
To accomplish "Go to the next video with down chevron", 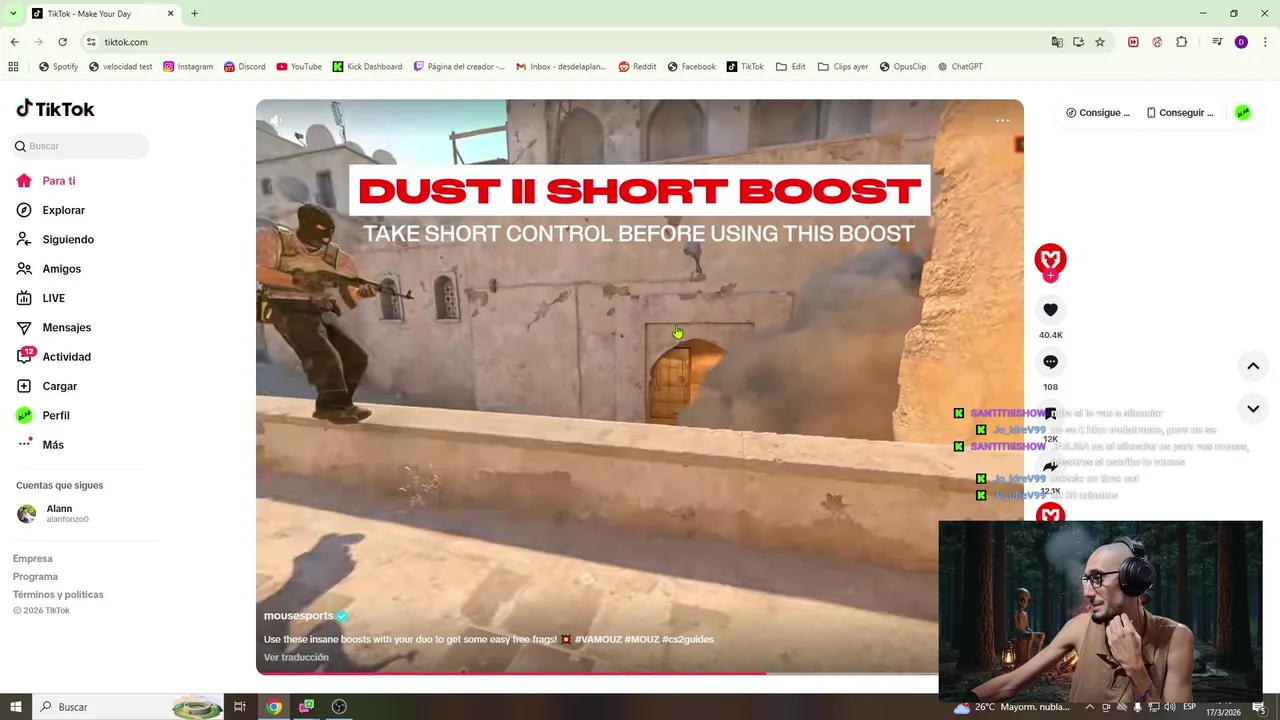I will click(x=1253, y=408).
